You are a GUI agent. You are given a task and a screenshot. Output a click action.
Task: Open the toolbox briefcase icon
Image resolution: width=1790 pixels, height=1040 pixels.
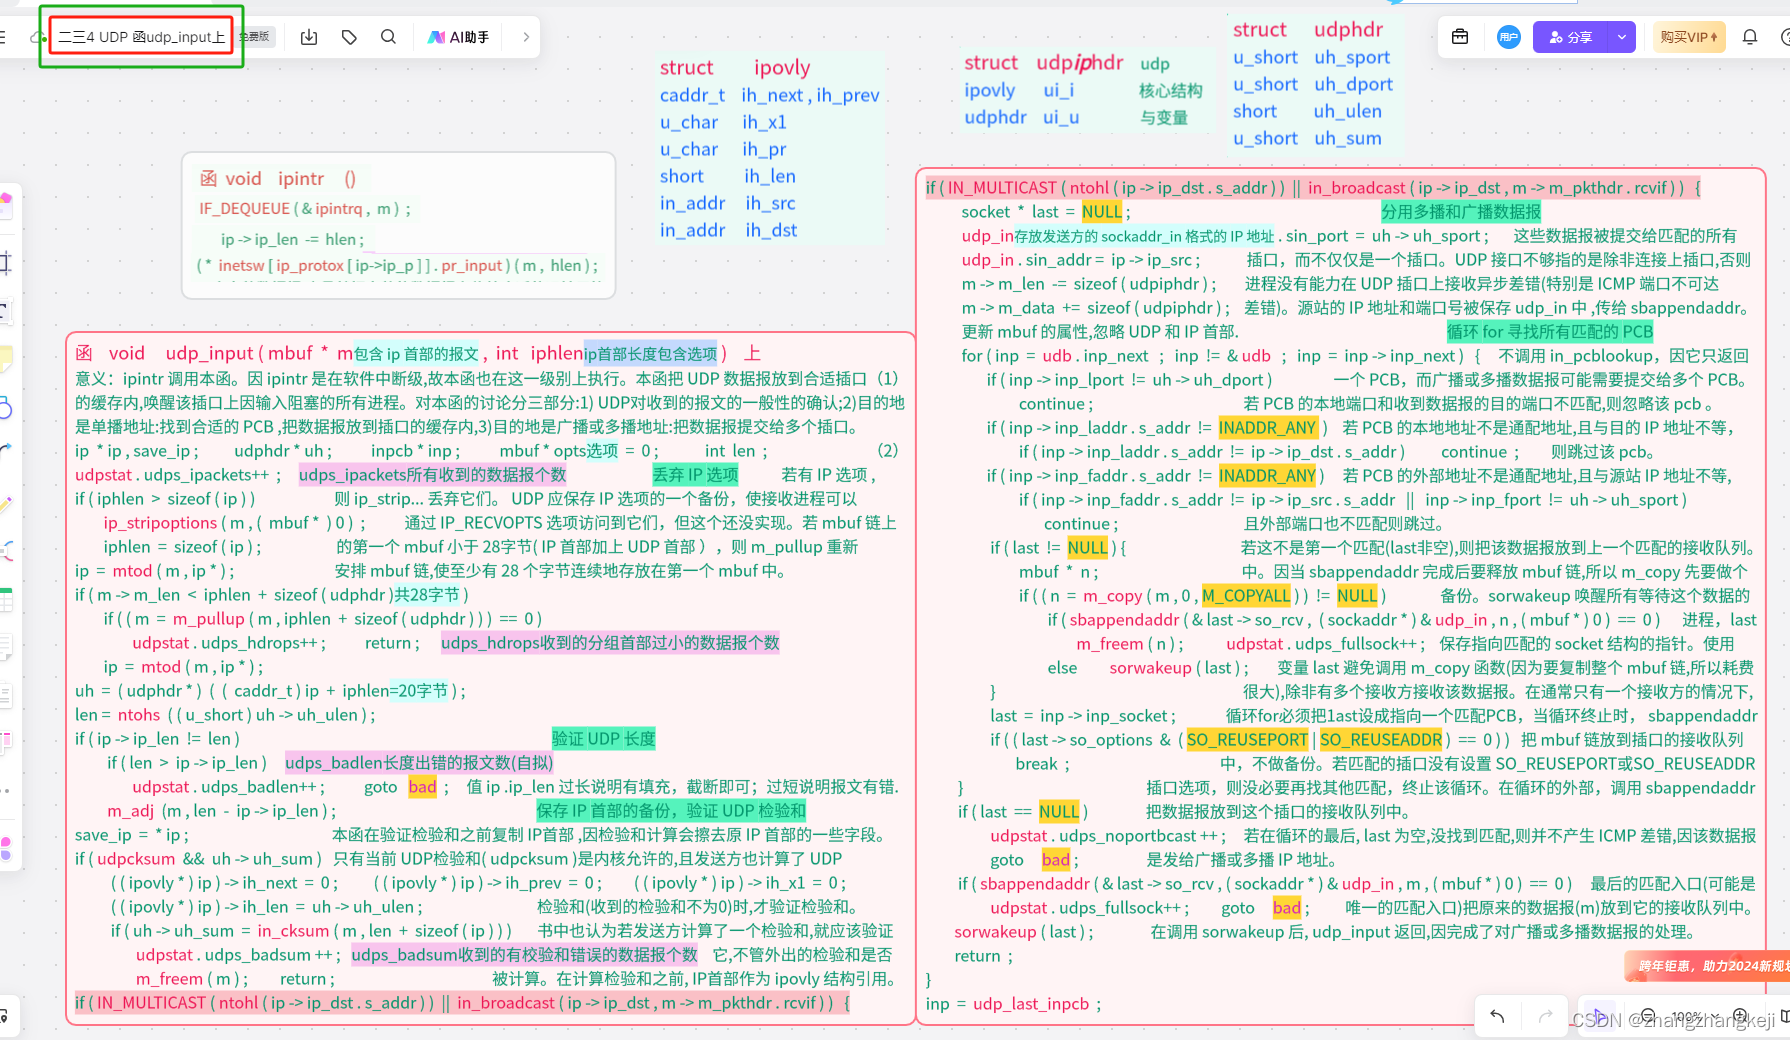(x=1460, y=37)
